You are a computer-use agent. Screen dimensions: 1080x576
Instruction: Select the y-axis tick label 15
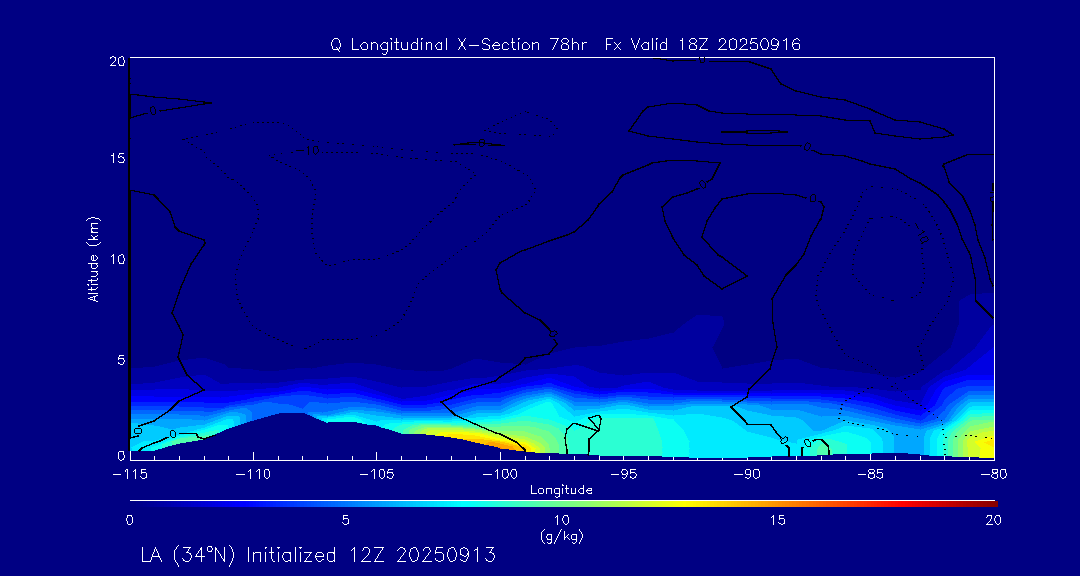pos(116,158)
